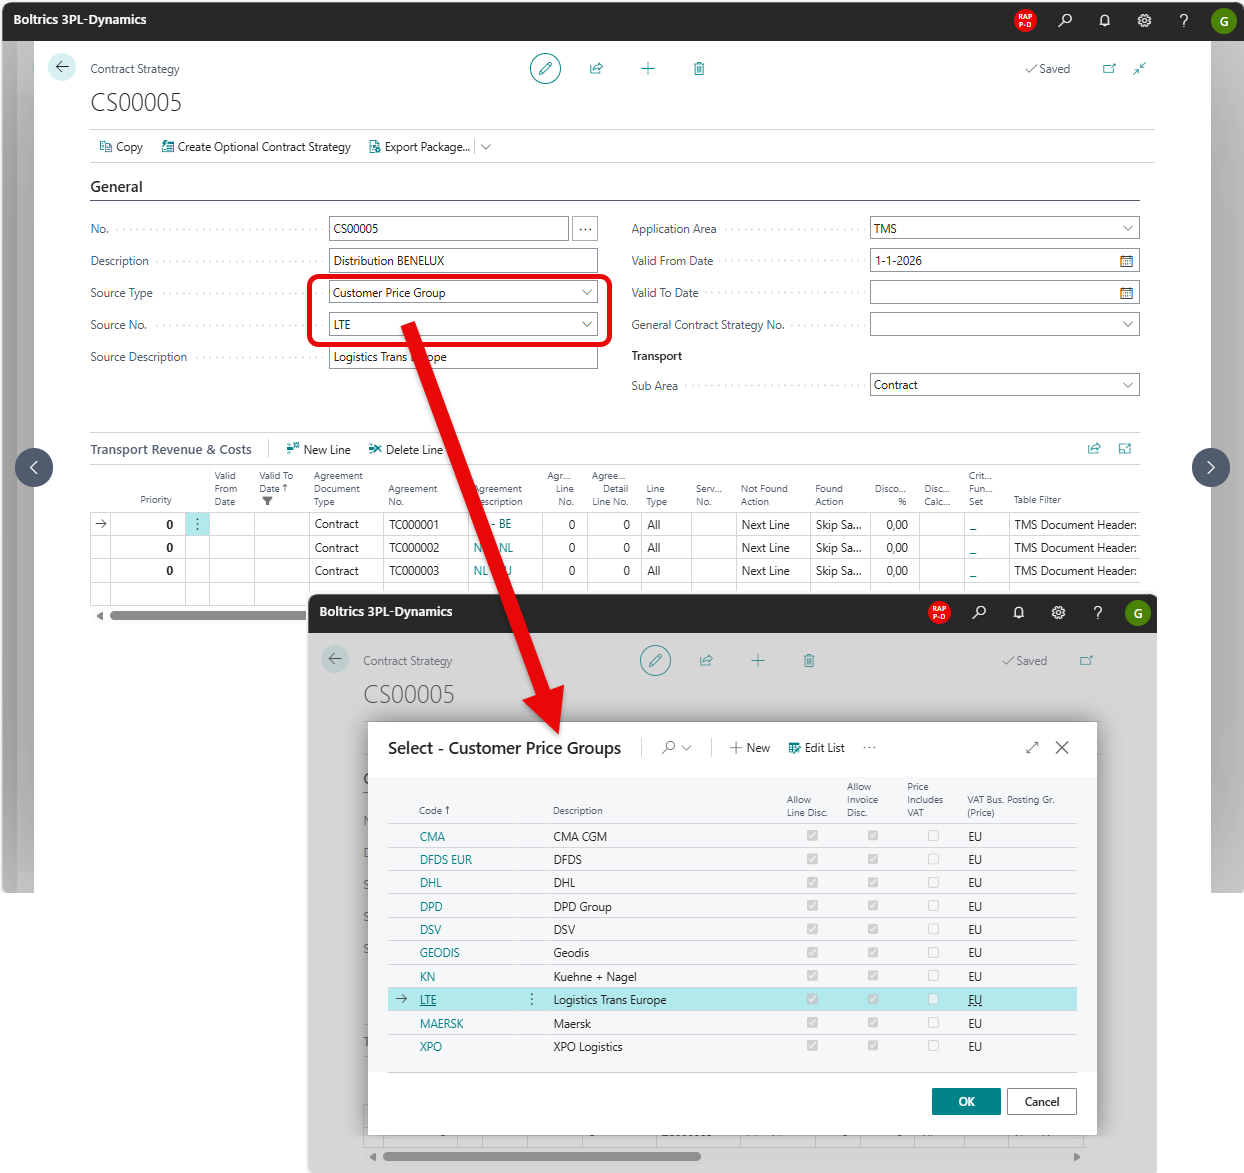The height and width of the screenshot is (1173, 1244).
Task: Click the plus icon to add new record
Action: [648, 69]
